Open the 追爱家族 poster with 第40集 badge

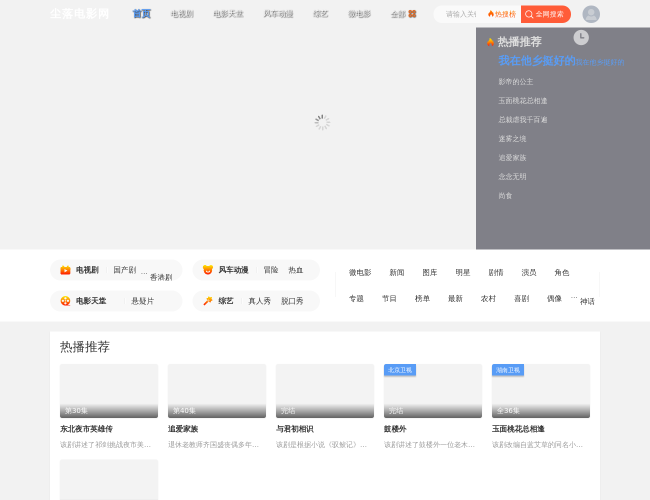point(217,391)
